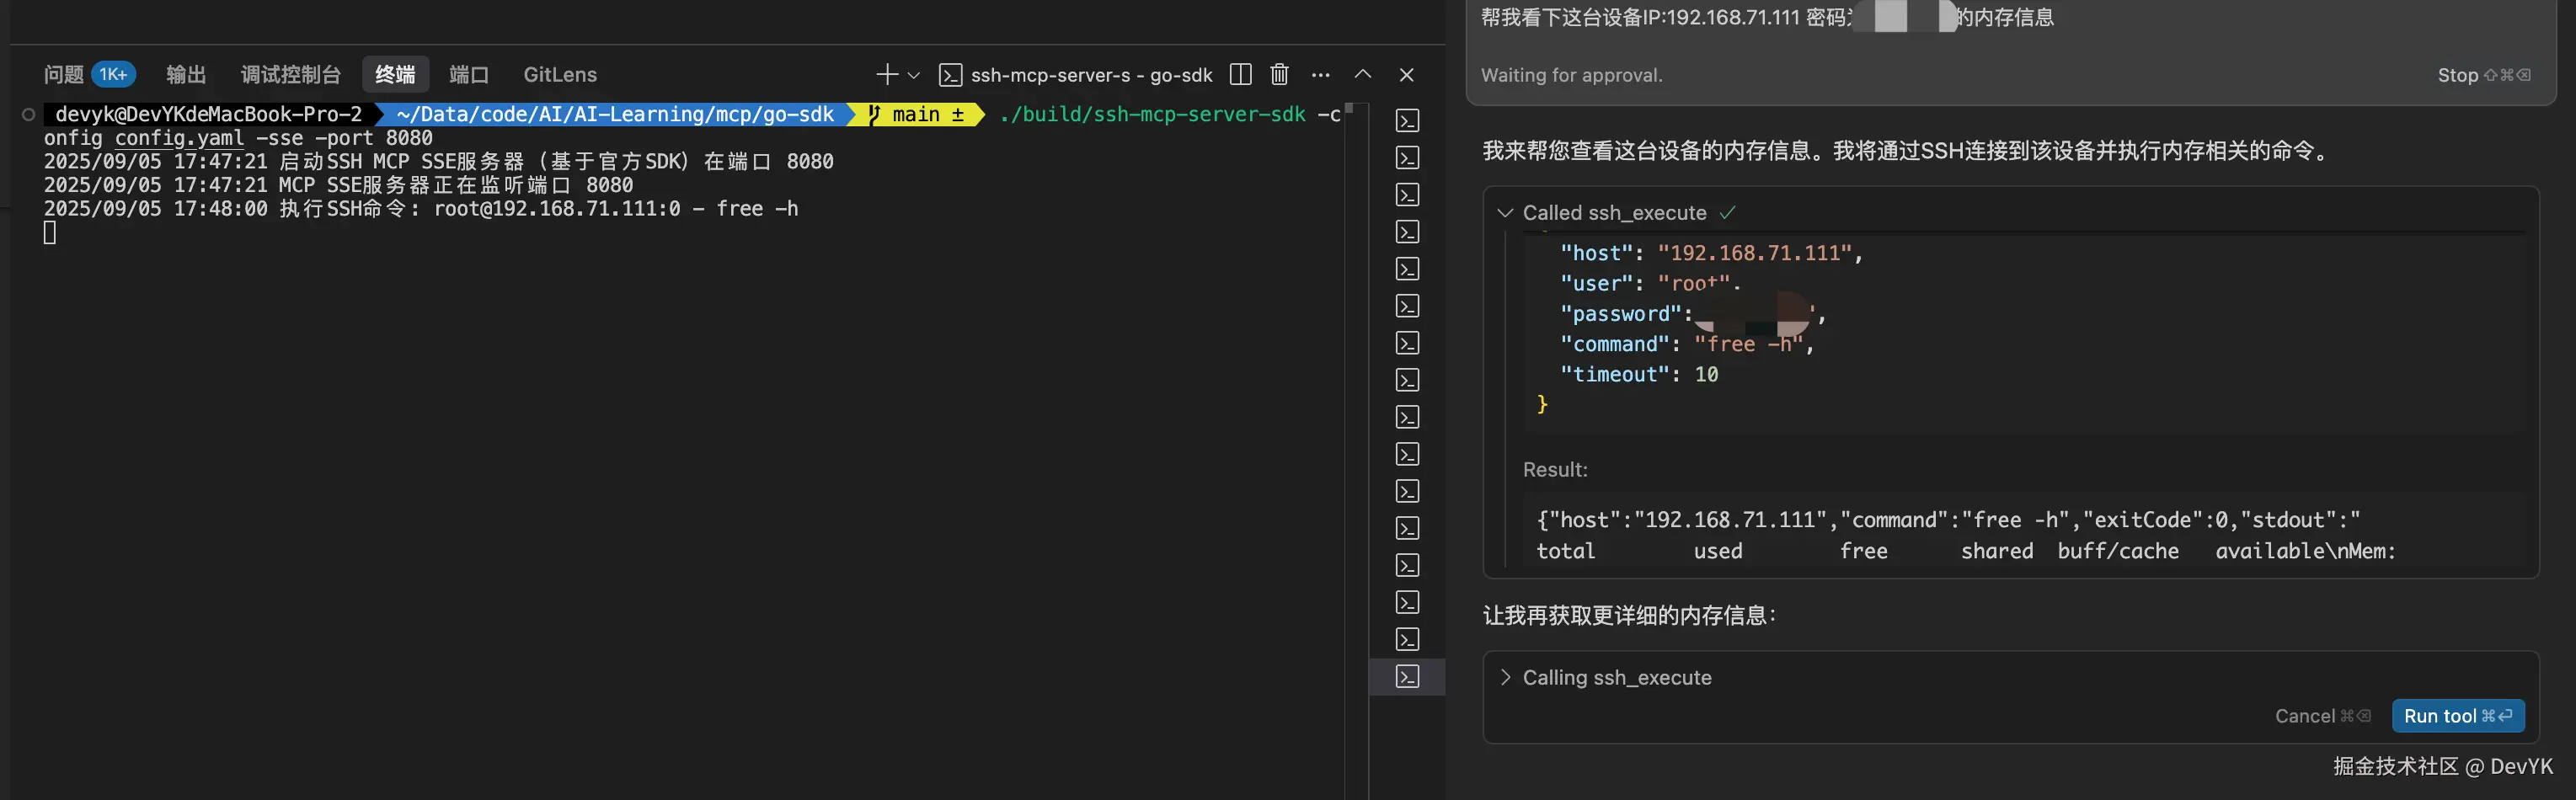Image resolution: width=2576 pixels, height=800 pixels.
Task: Collapse the Called ssh_execute section
Action: pos(1505,213)
